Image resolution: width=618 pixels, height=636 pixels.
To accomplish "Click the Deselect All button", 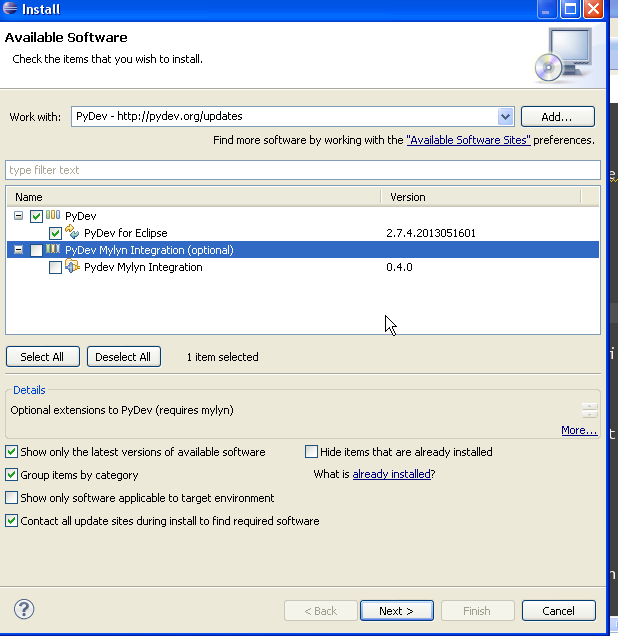I will coord(124,357).
